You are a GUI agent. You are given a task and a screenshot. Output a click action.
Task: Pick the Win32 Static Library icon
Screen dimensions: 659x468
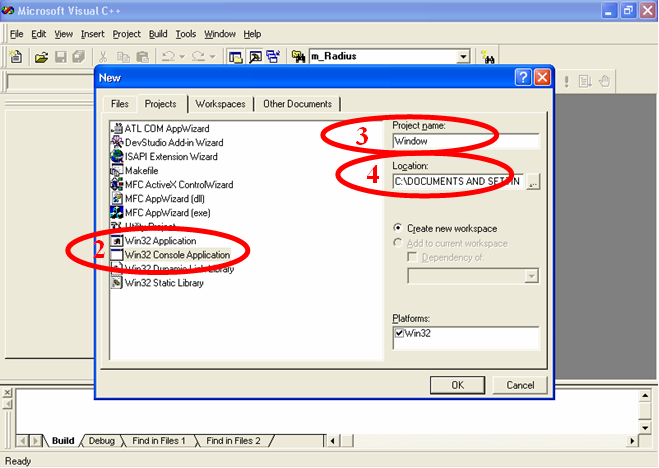(x=118, y=283)
